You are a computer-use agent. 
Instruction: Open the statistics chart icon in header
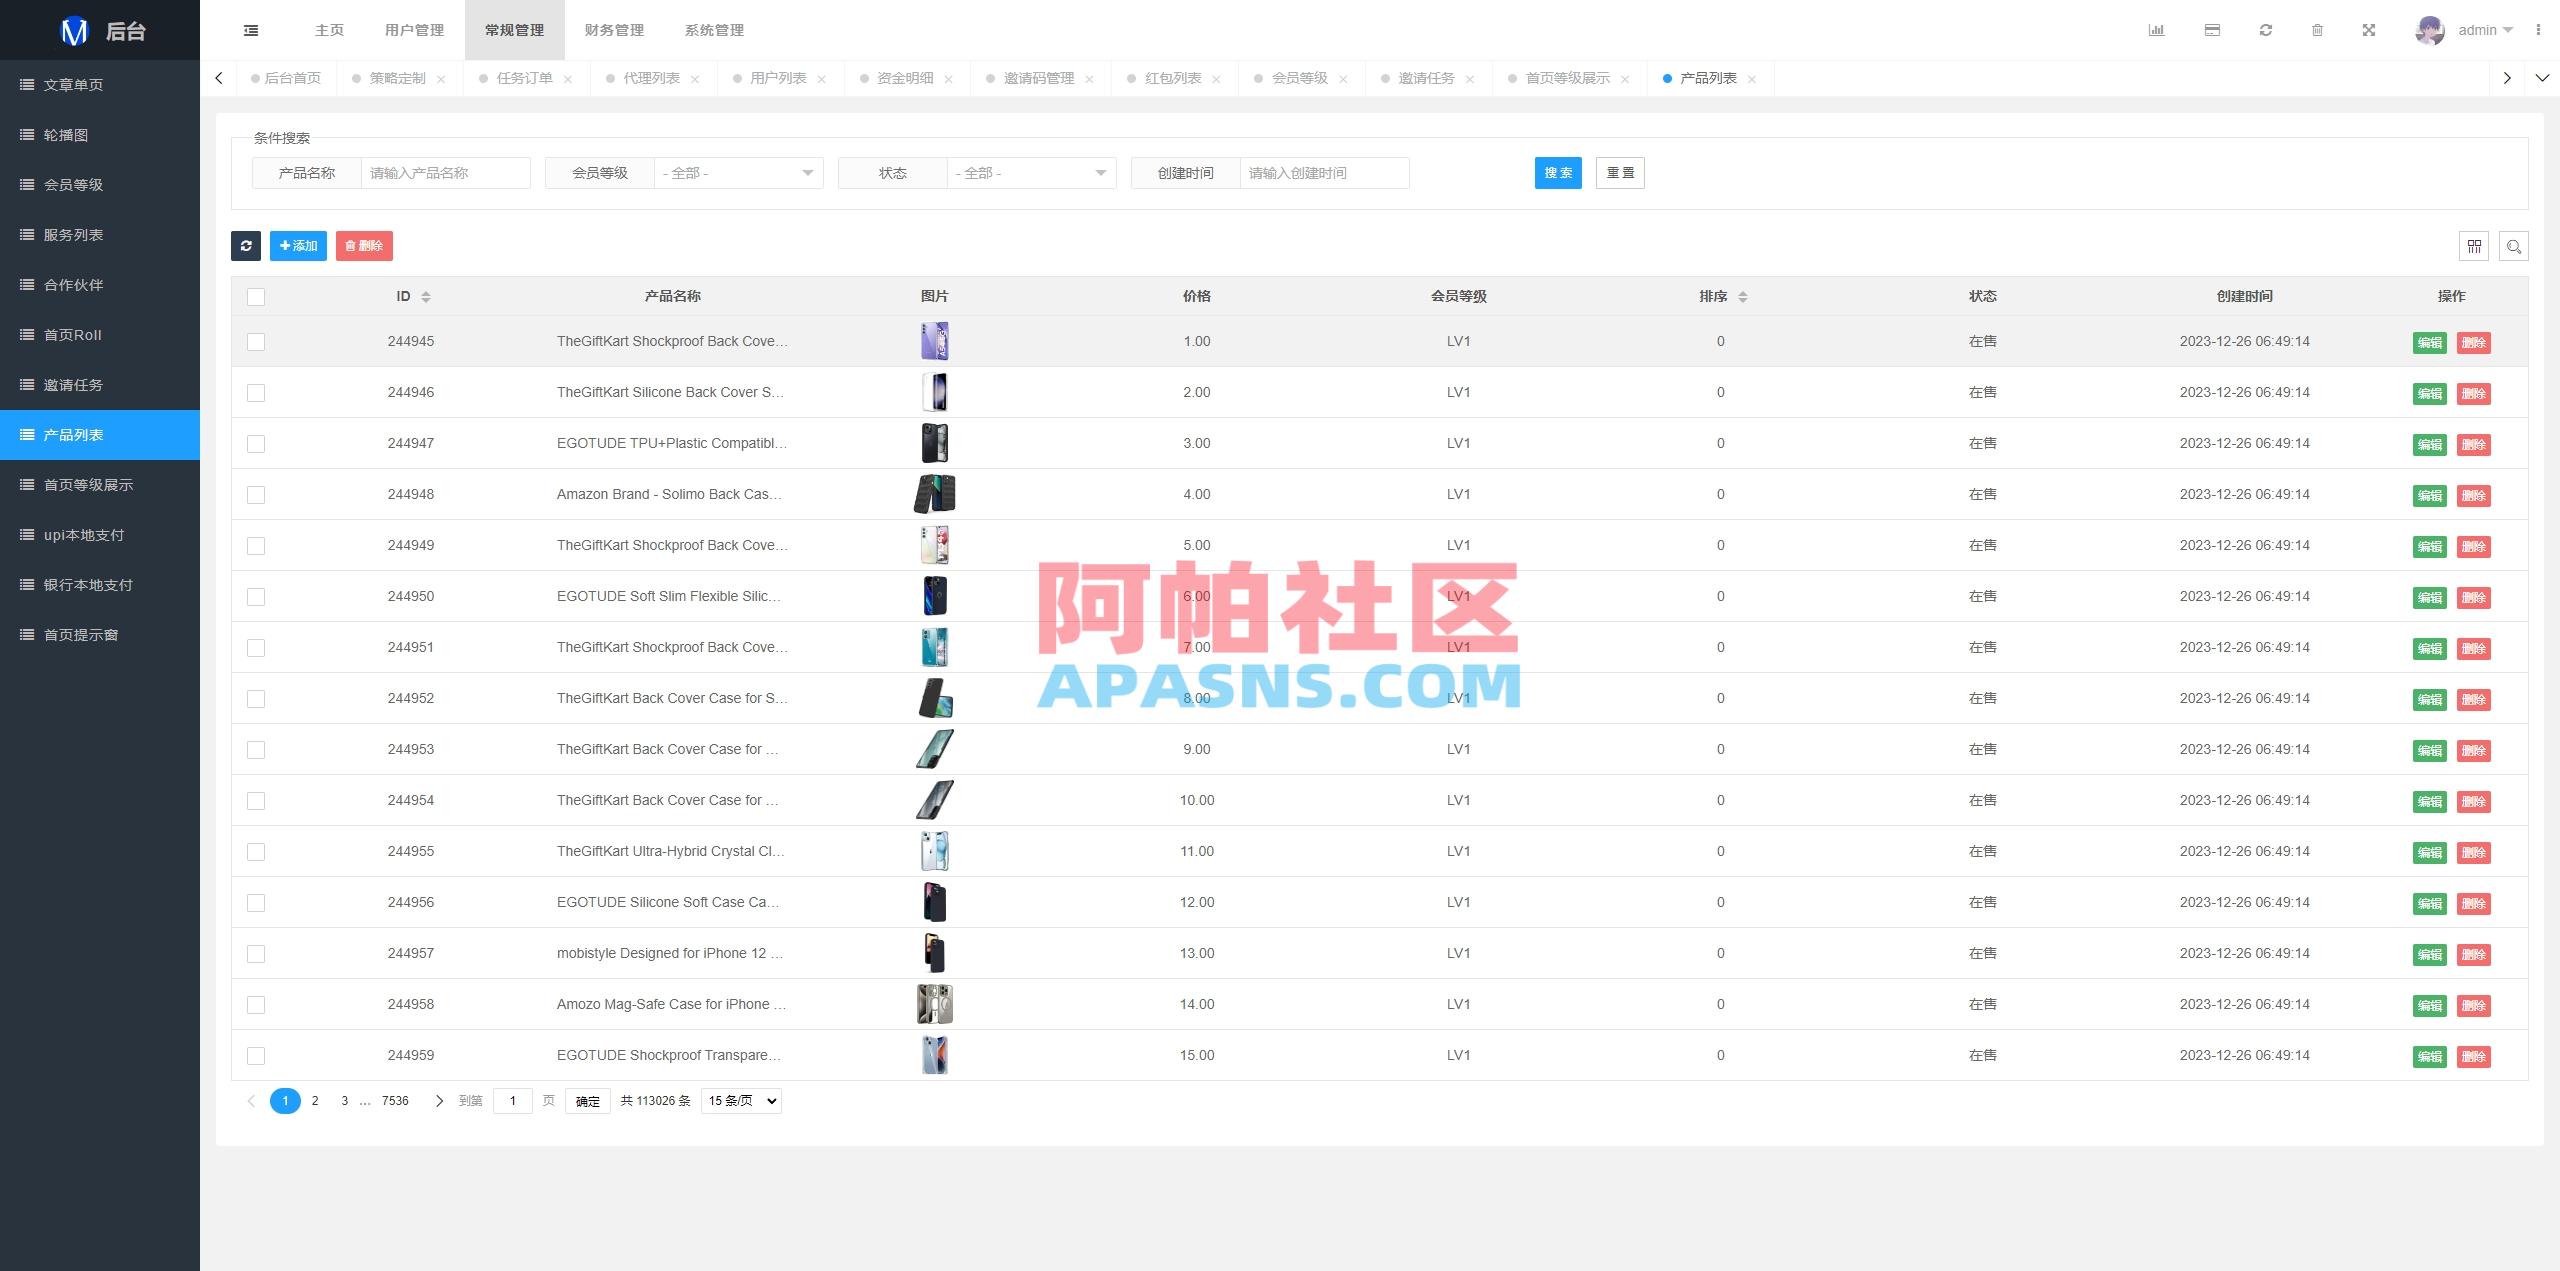pos(2156,30)
